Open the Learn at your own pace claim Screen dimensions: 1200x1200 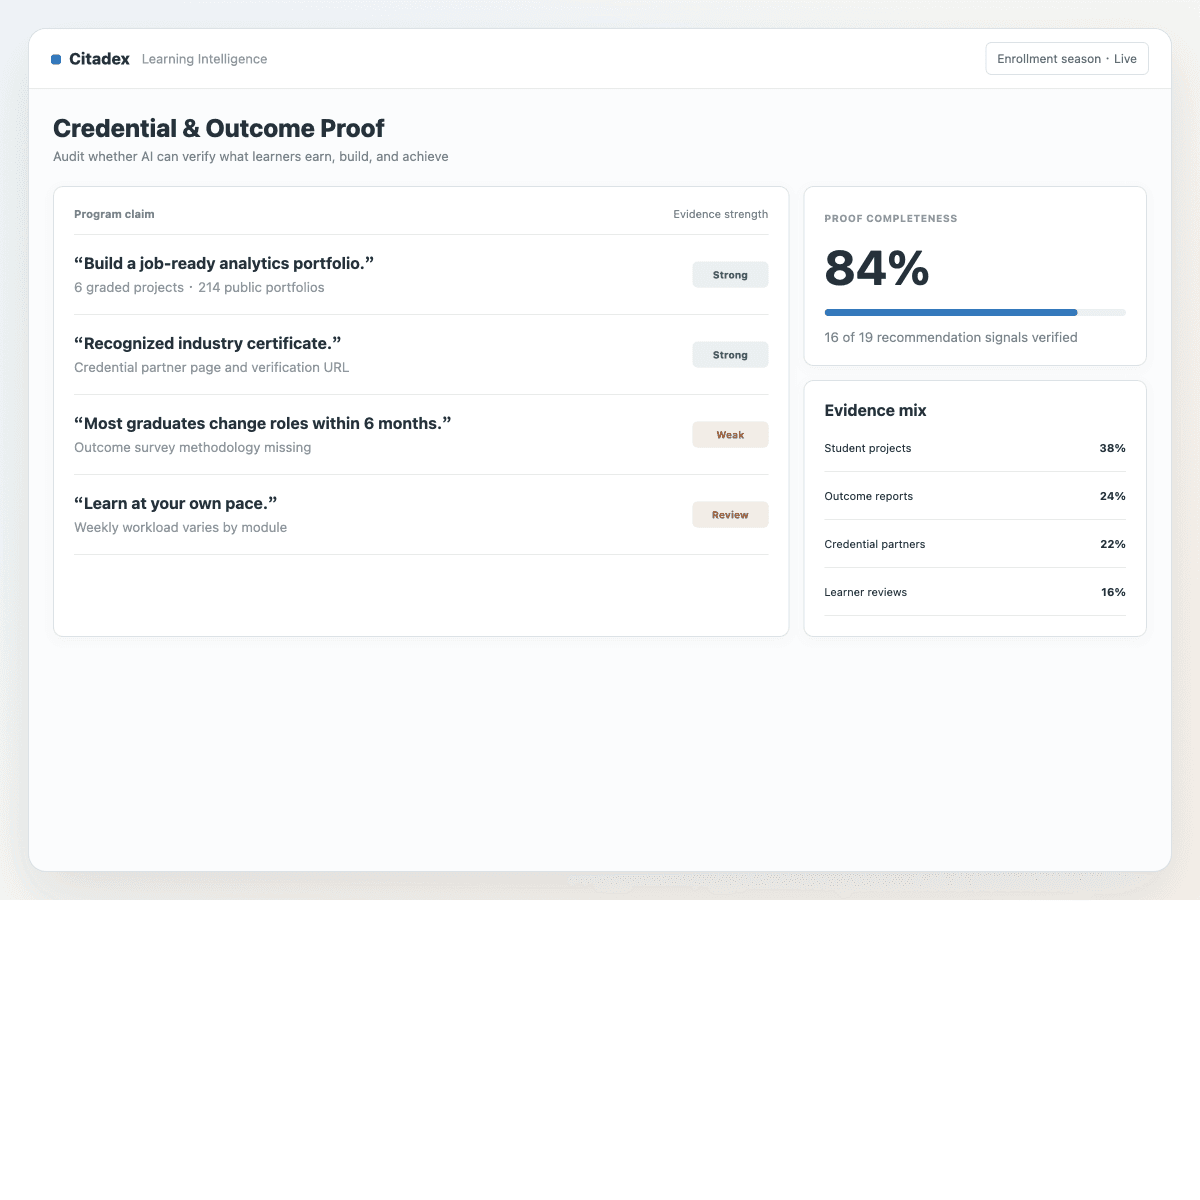tap(421, 515)
